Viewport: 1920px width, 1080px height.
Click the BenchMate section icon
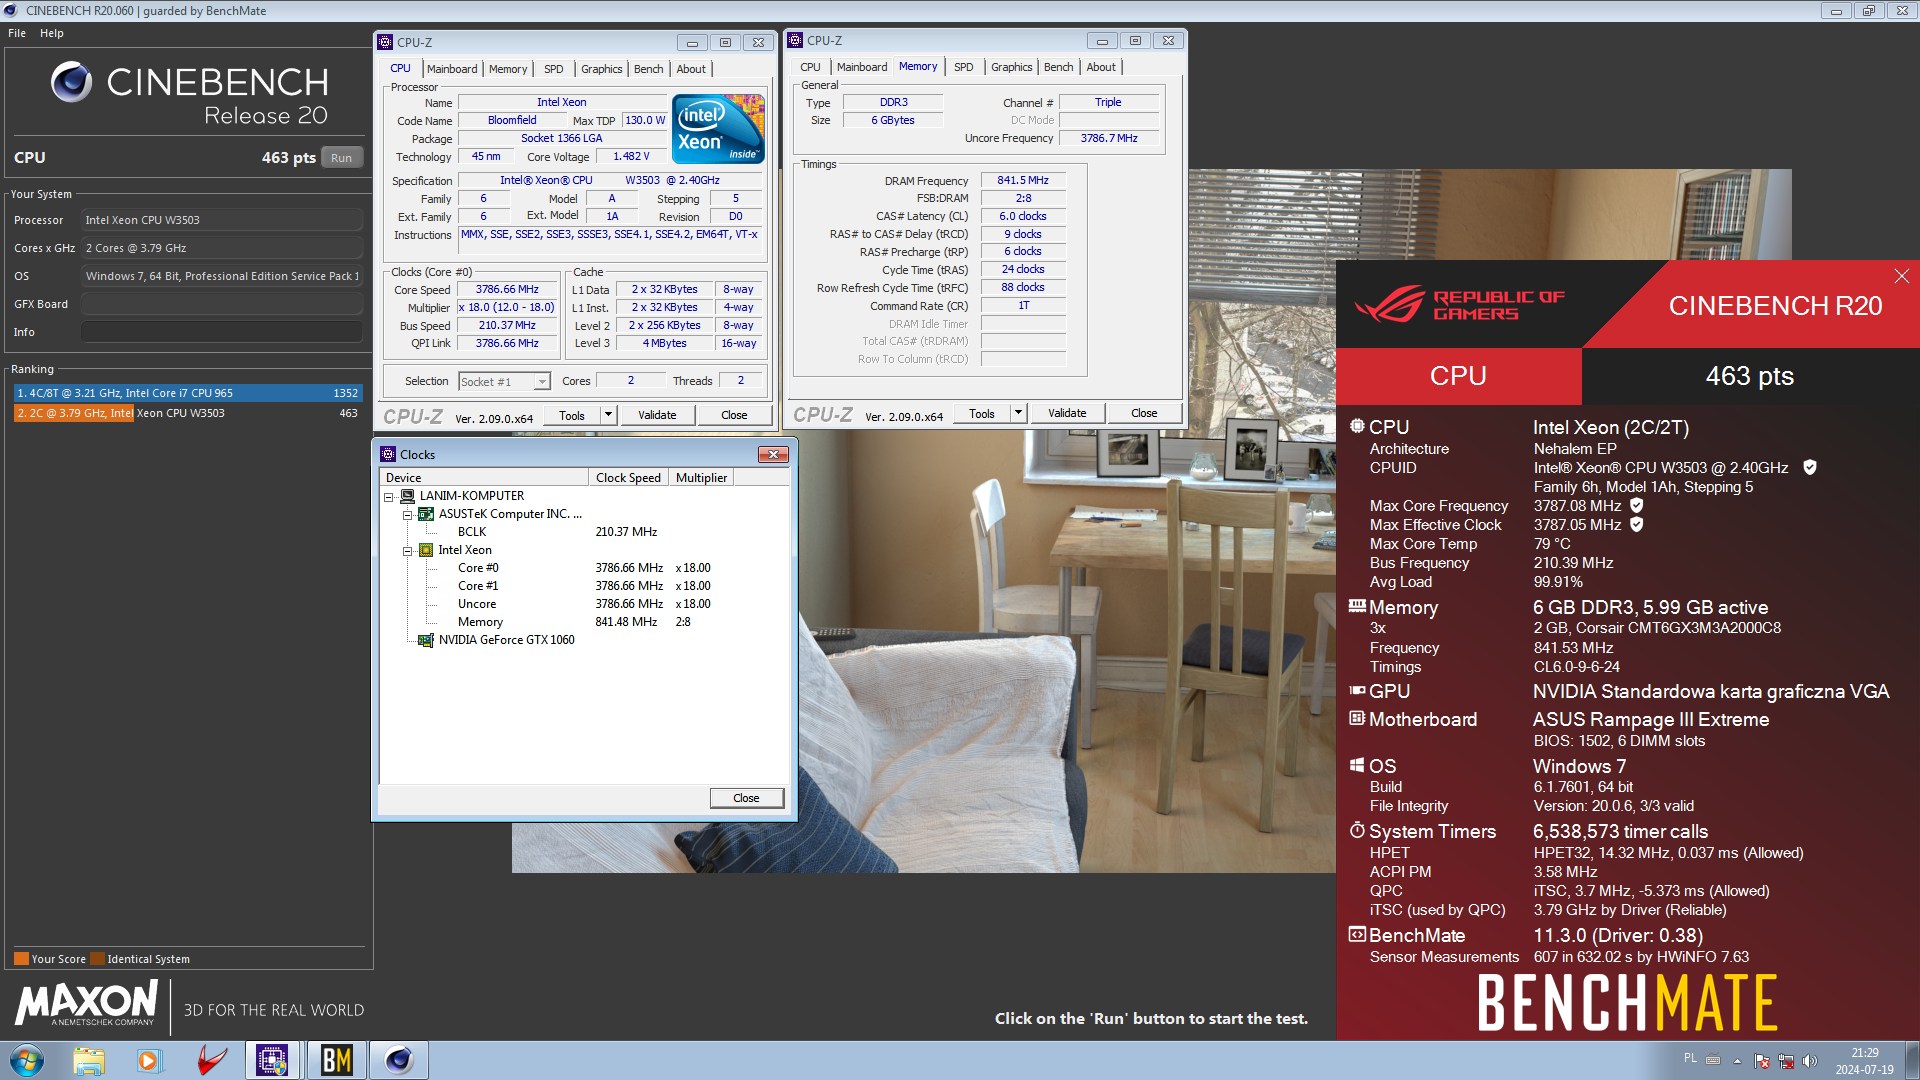pos(1357,934)
